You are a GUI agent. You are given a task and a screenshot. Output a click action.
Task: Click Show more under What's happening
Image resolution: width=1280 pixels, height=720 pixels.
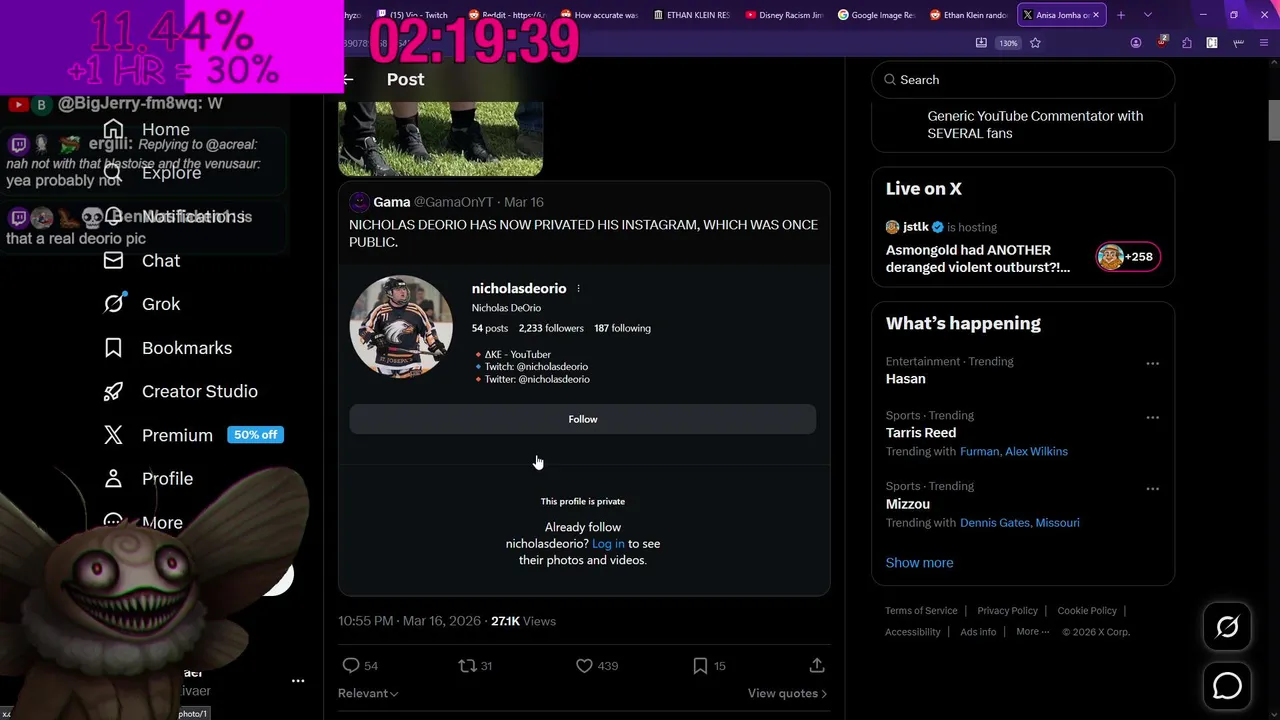(x=919, y=562)
